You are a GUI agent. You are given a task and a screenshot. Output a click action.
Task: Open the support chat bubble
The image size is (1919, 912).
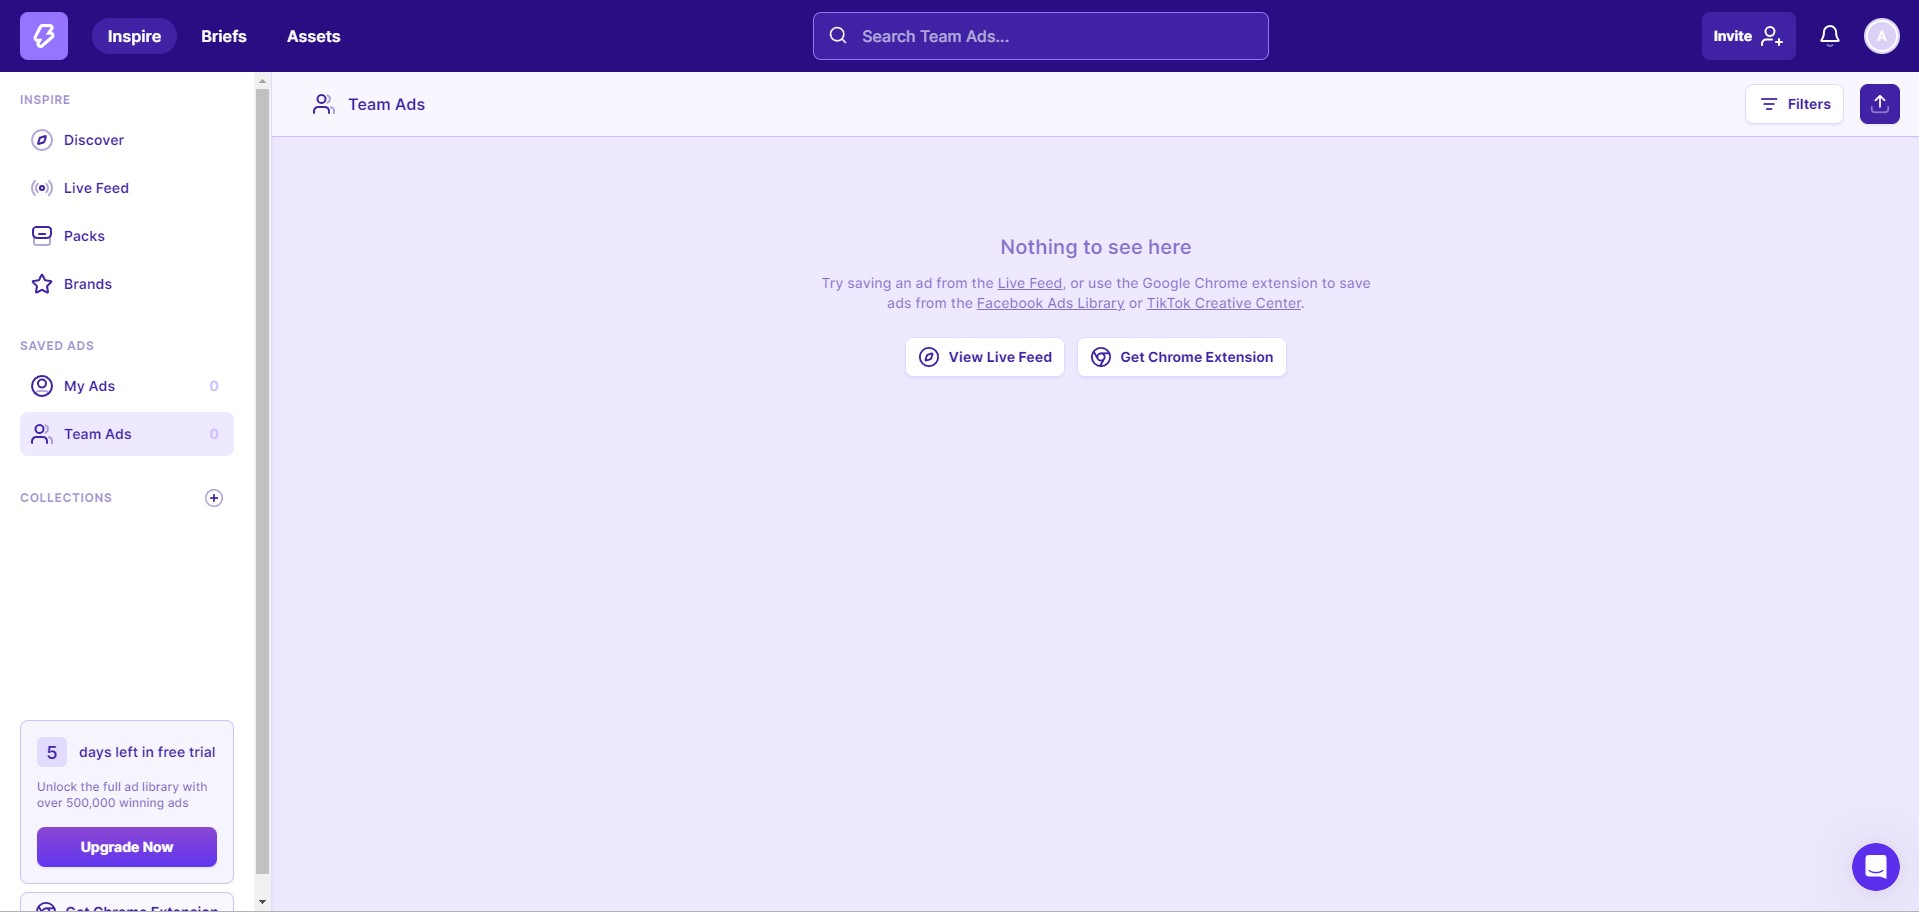point(1875,867)
